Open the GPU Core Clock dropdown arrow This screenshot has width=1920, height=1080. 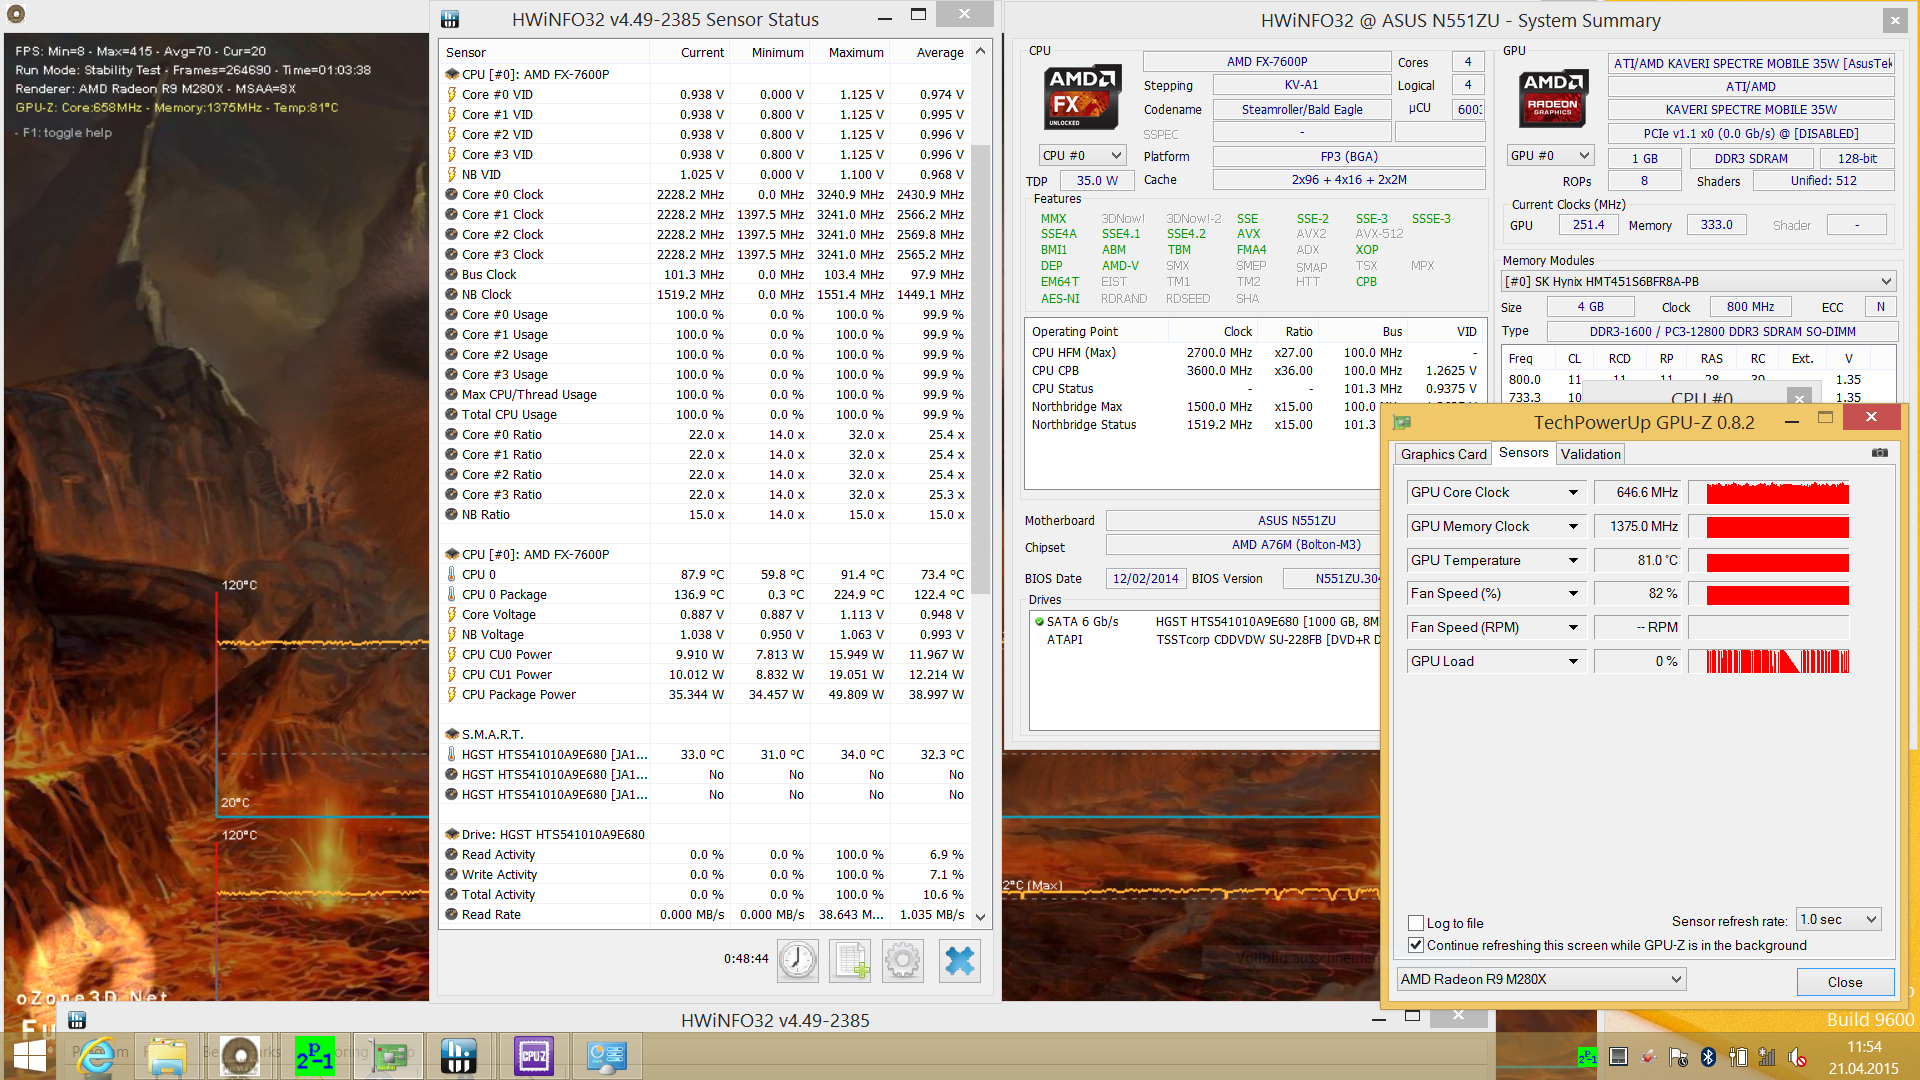(1573, 492)
